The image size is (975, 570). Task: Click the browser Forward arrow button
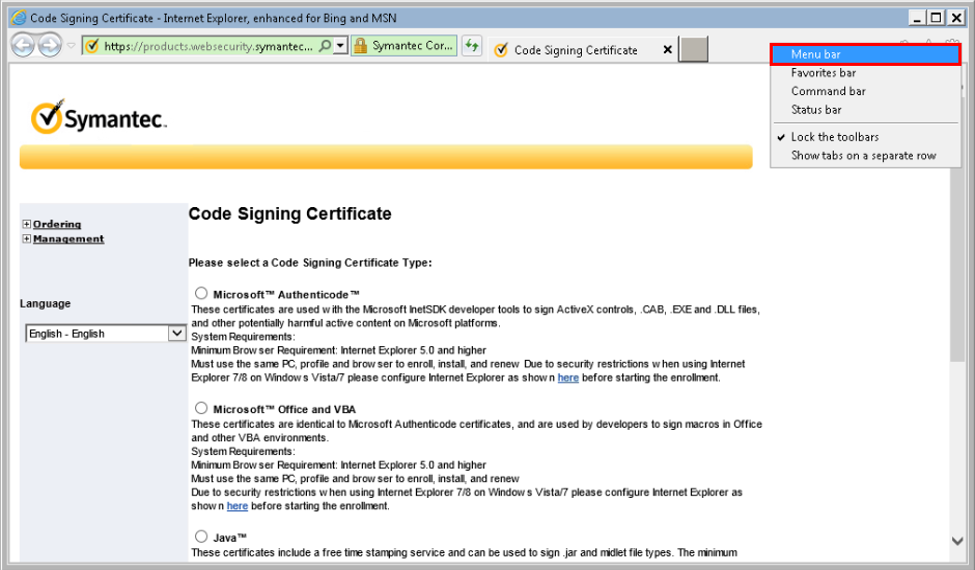50,45
